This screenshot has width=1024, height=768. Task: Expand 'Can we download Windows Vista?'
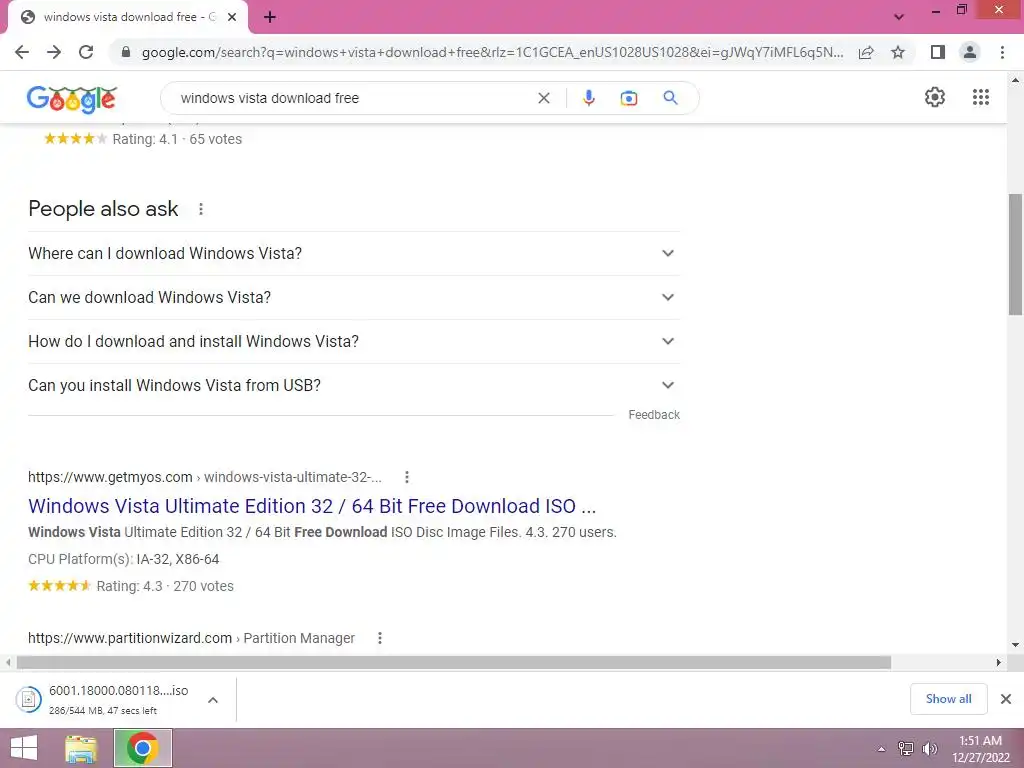[x=354, y=297]
